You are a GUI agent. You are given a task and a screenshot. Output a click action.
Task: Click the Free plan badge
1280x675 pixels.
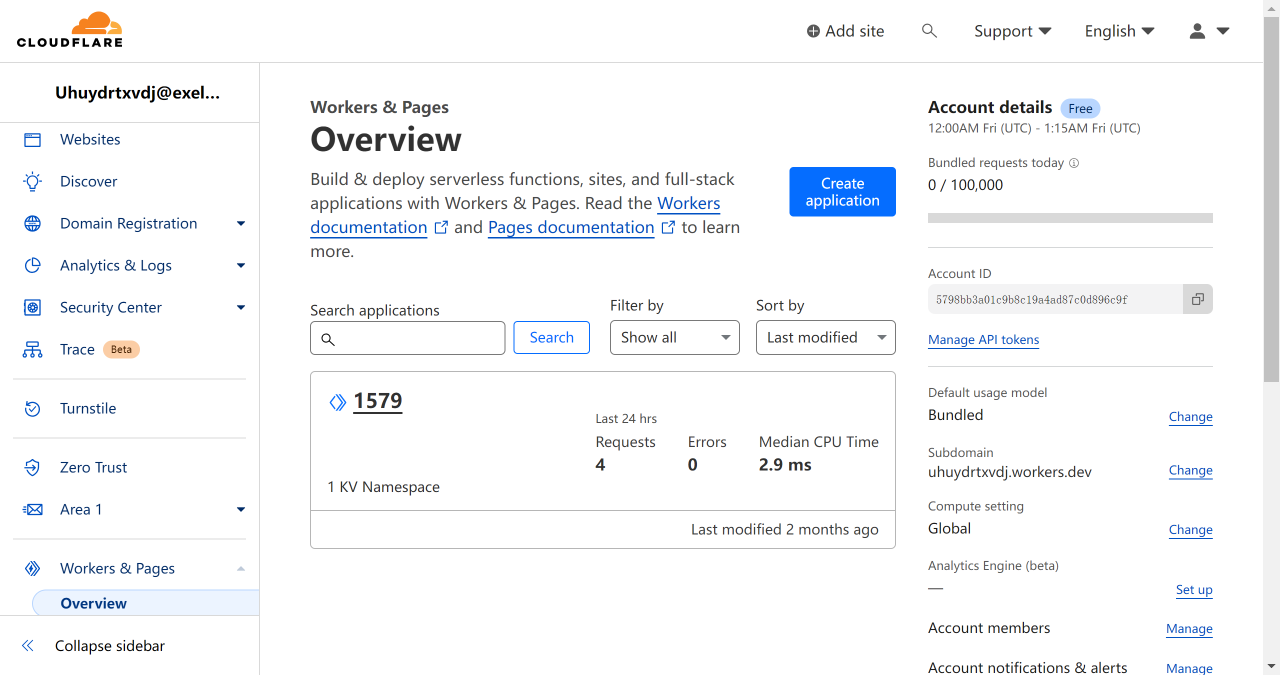1080,108
